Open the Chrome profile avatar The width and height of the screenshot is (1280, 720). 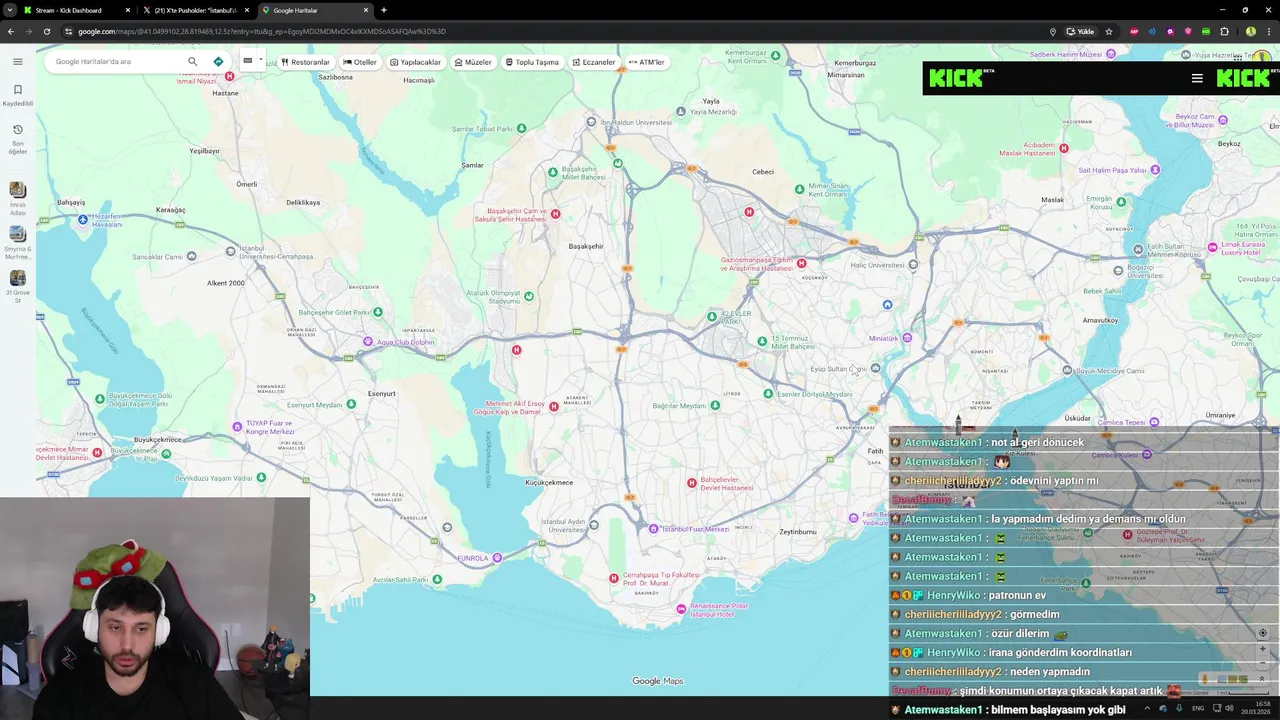[x=1250, y=31]
